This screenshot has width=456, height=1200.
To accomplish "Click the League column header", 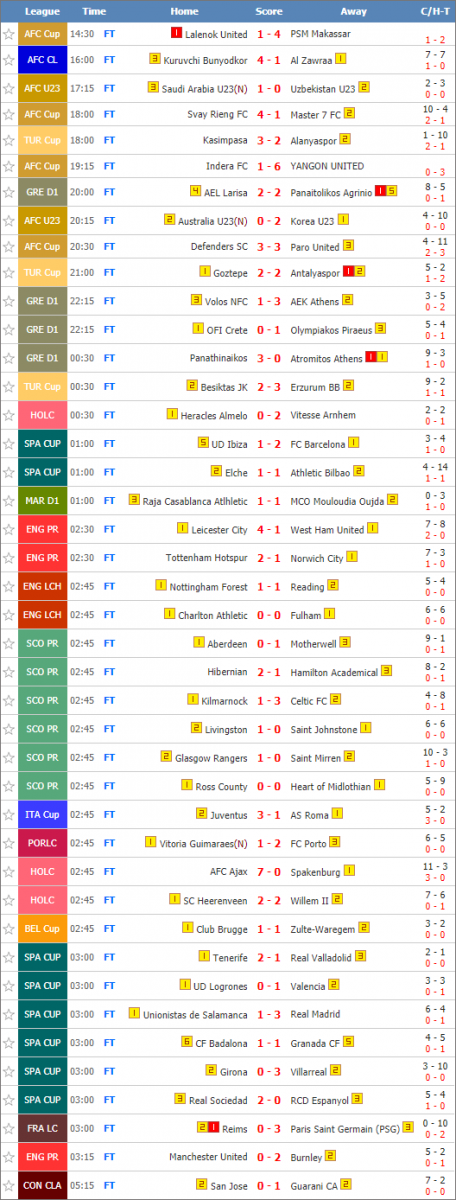I will coord(42,11).
